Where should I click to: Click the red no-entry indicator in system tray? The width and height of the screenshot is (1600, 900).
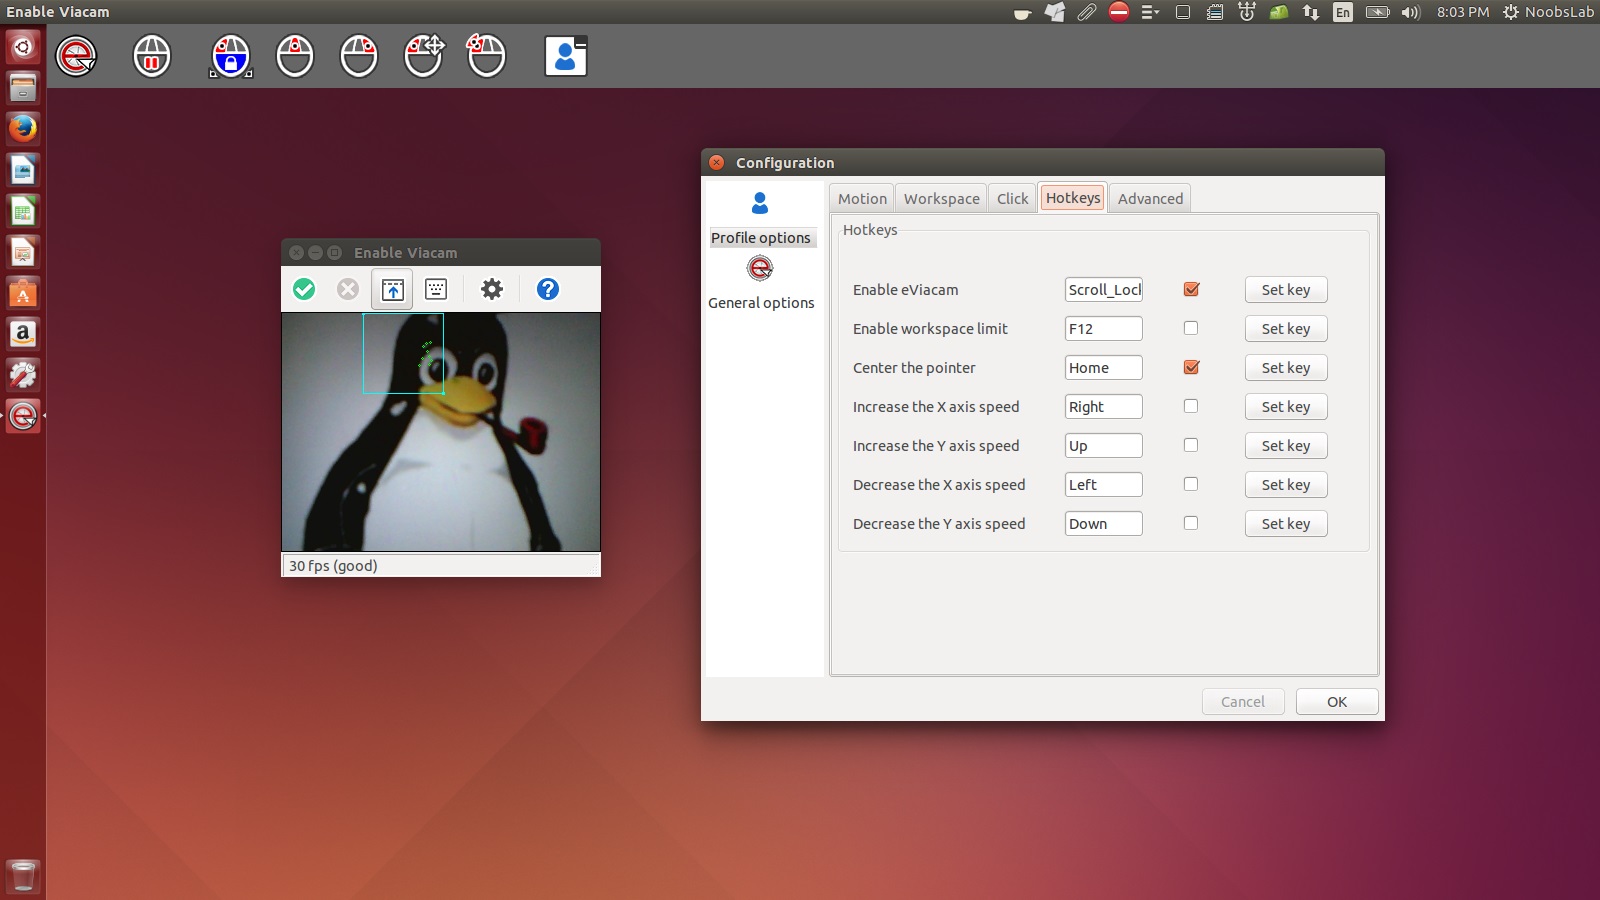(1119, 12)
